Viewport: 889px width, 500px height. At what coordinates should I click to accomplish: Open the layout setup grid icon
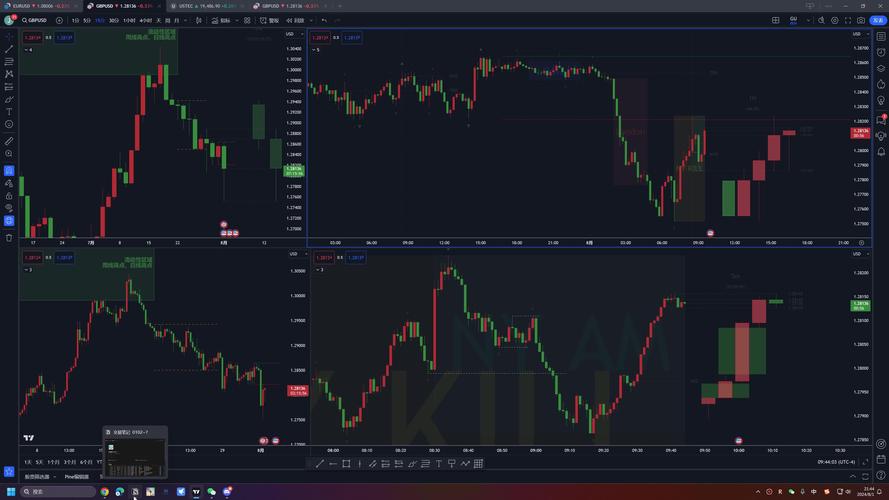[776, 20]
